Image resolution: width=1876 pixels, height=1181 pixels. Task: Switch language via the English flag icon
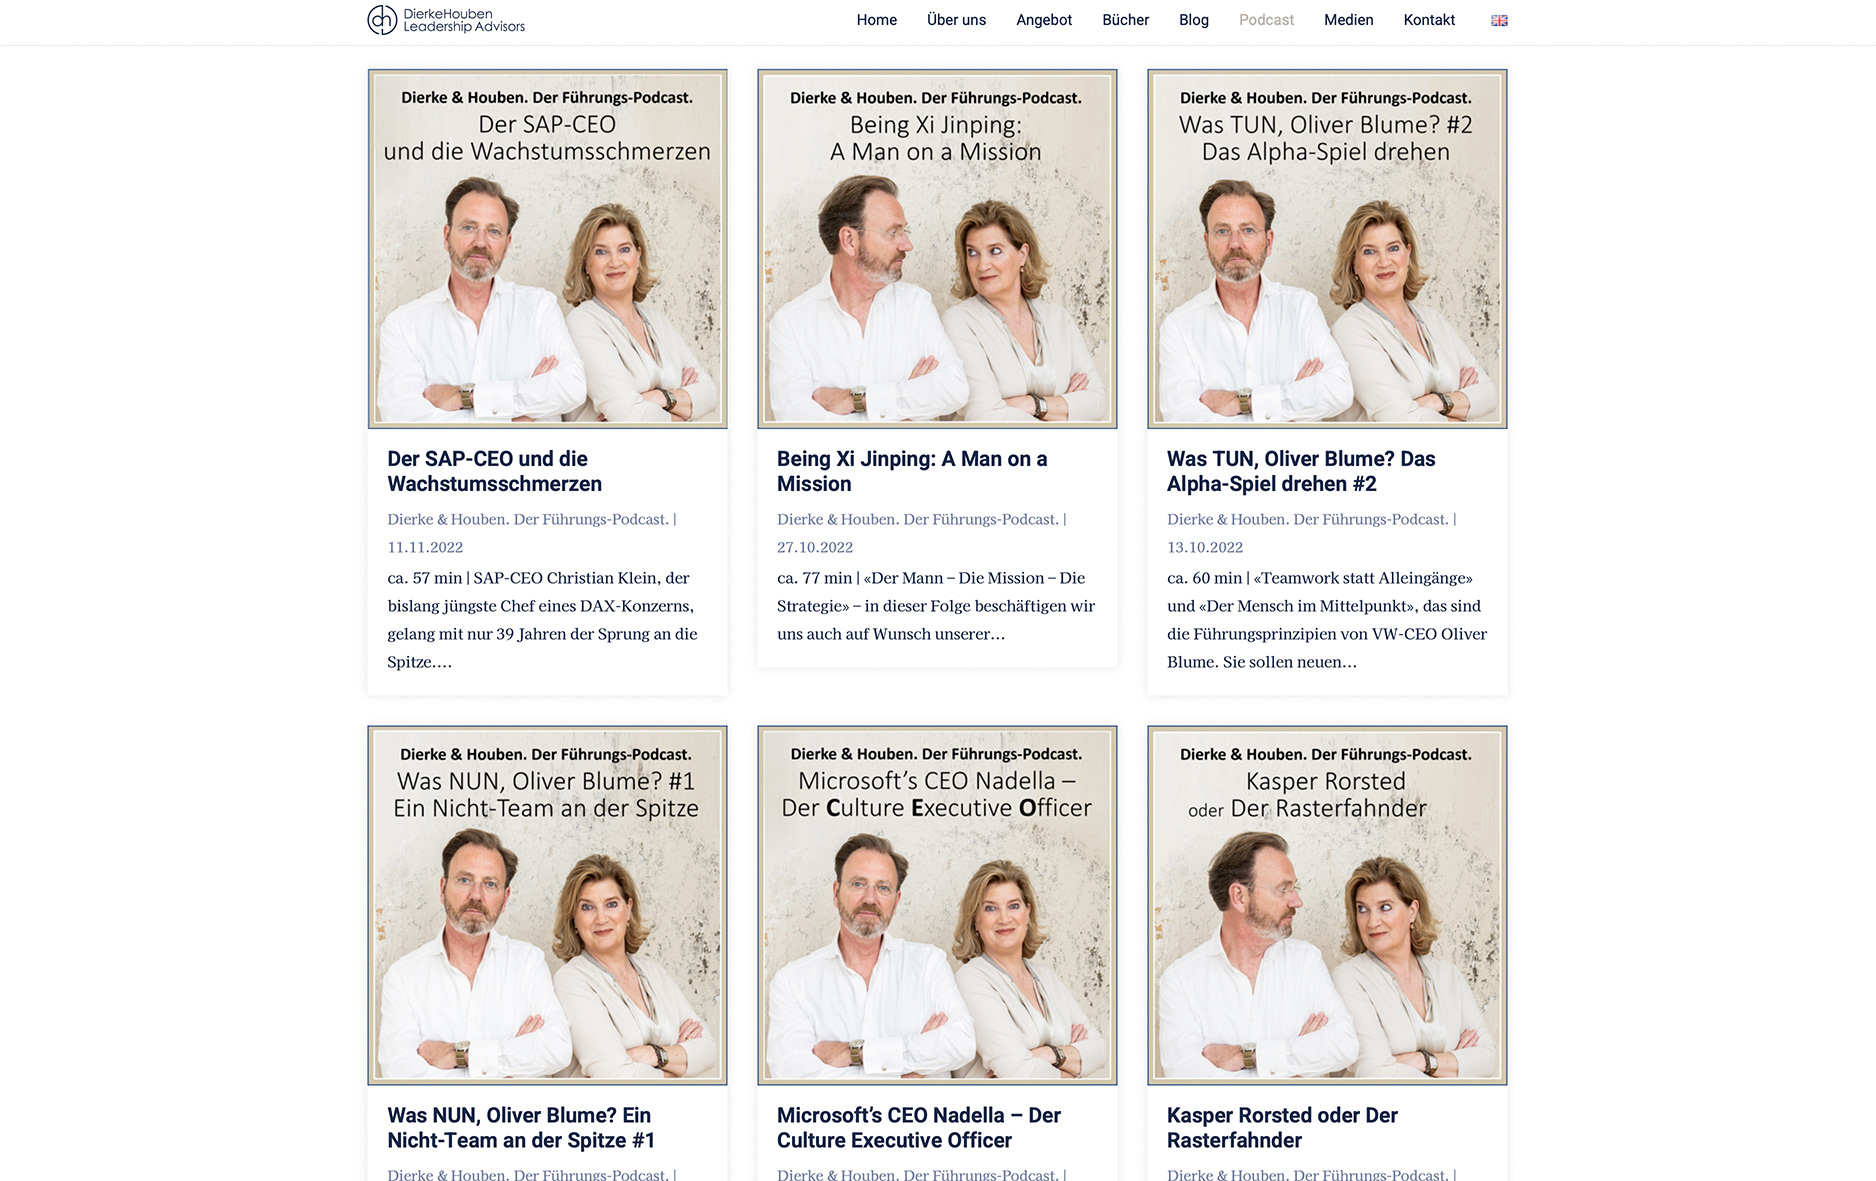coord(1499,20)
